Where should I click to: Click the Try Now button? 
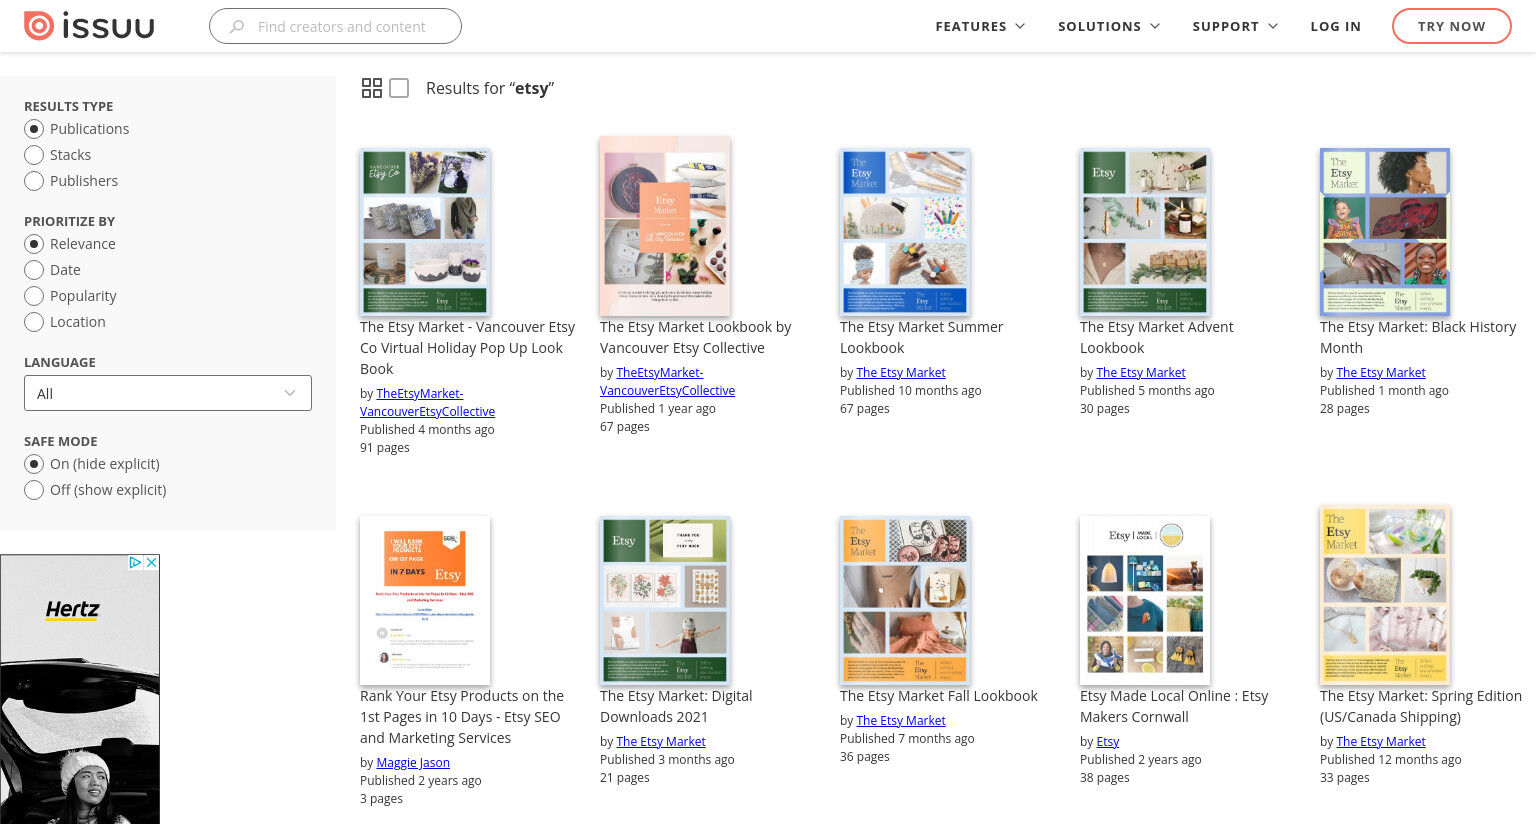click(1452, 27)
